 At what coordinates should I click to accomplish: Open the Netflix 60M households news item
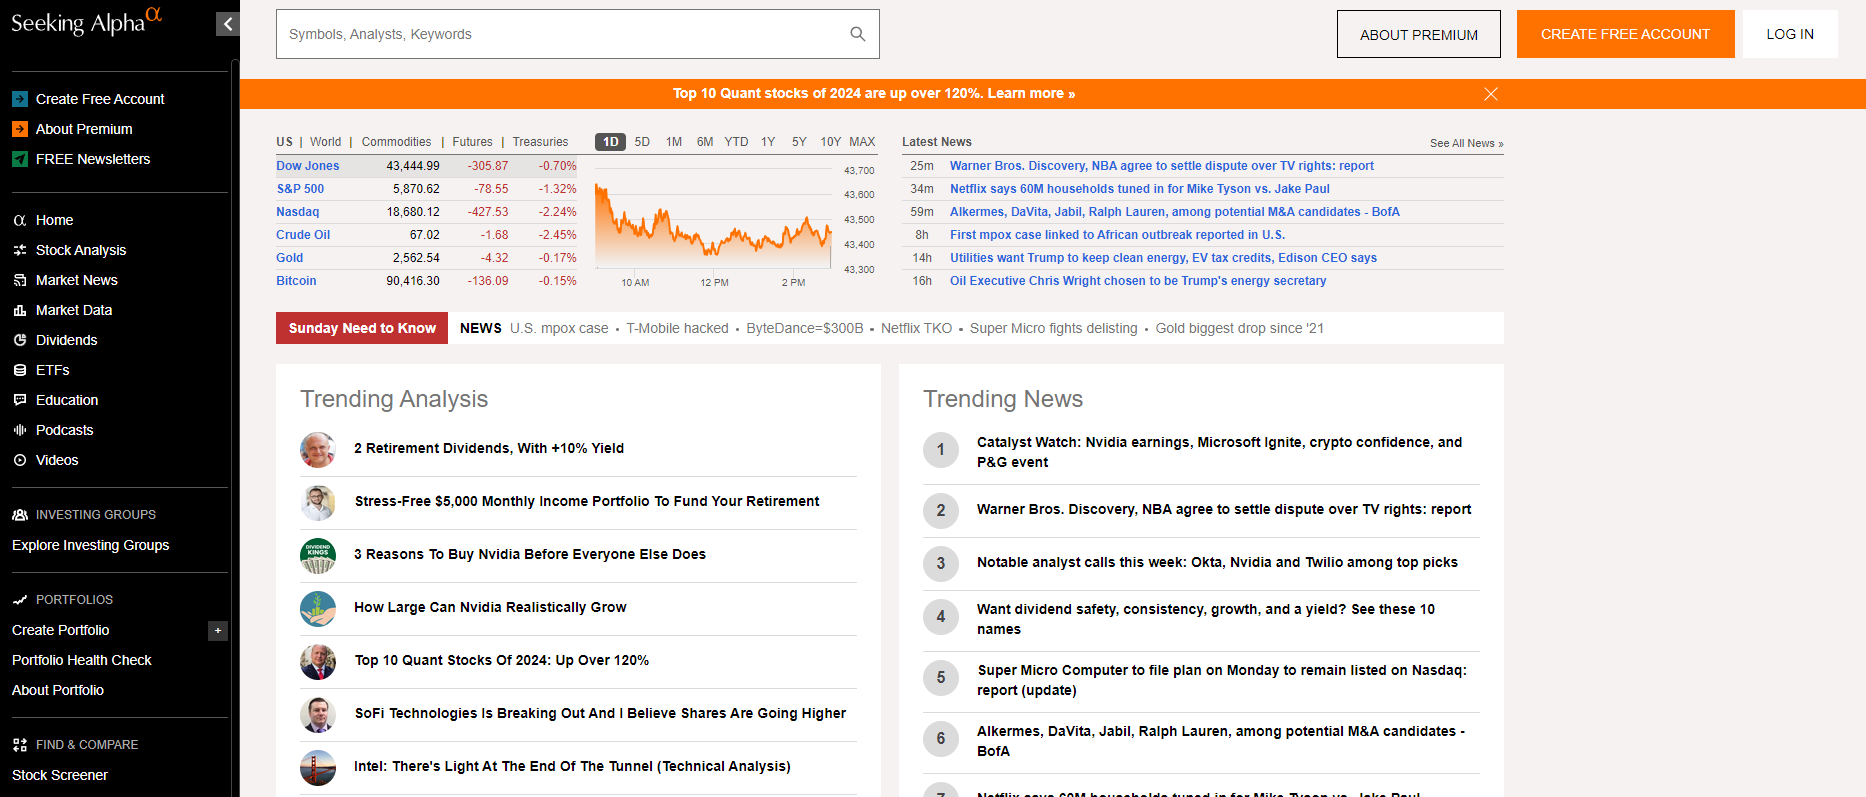pos(1140,189)
